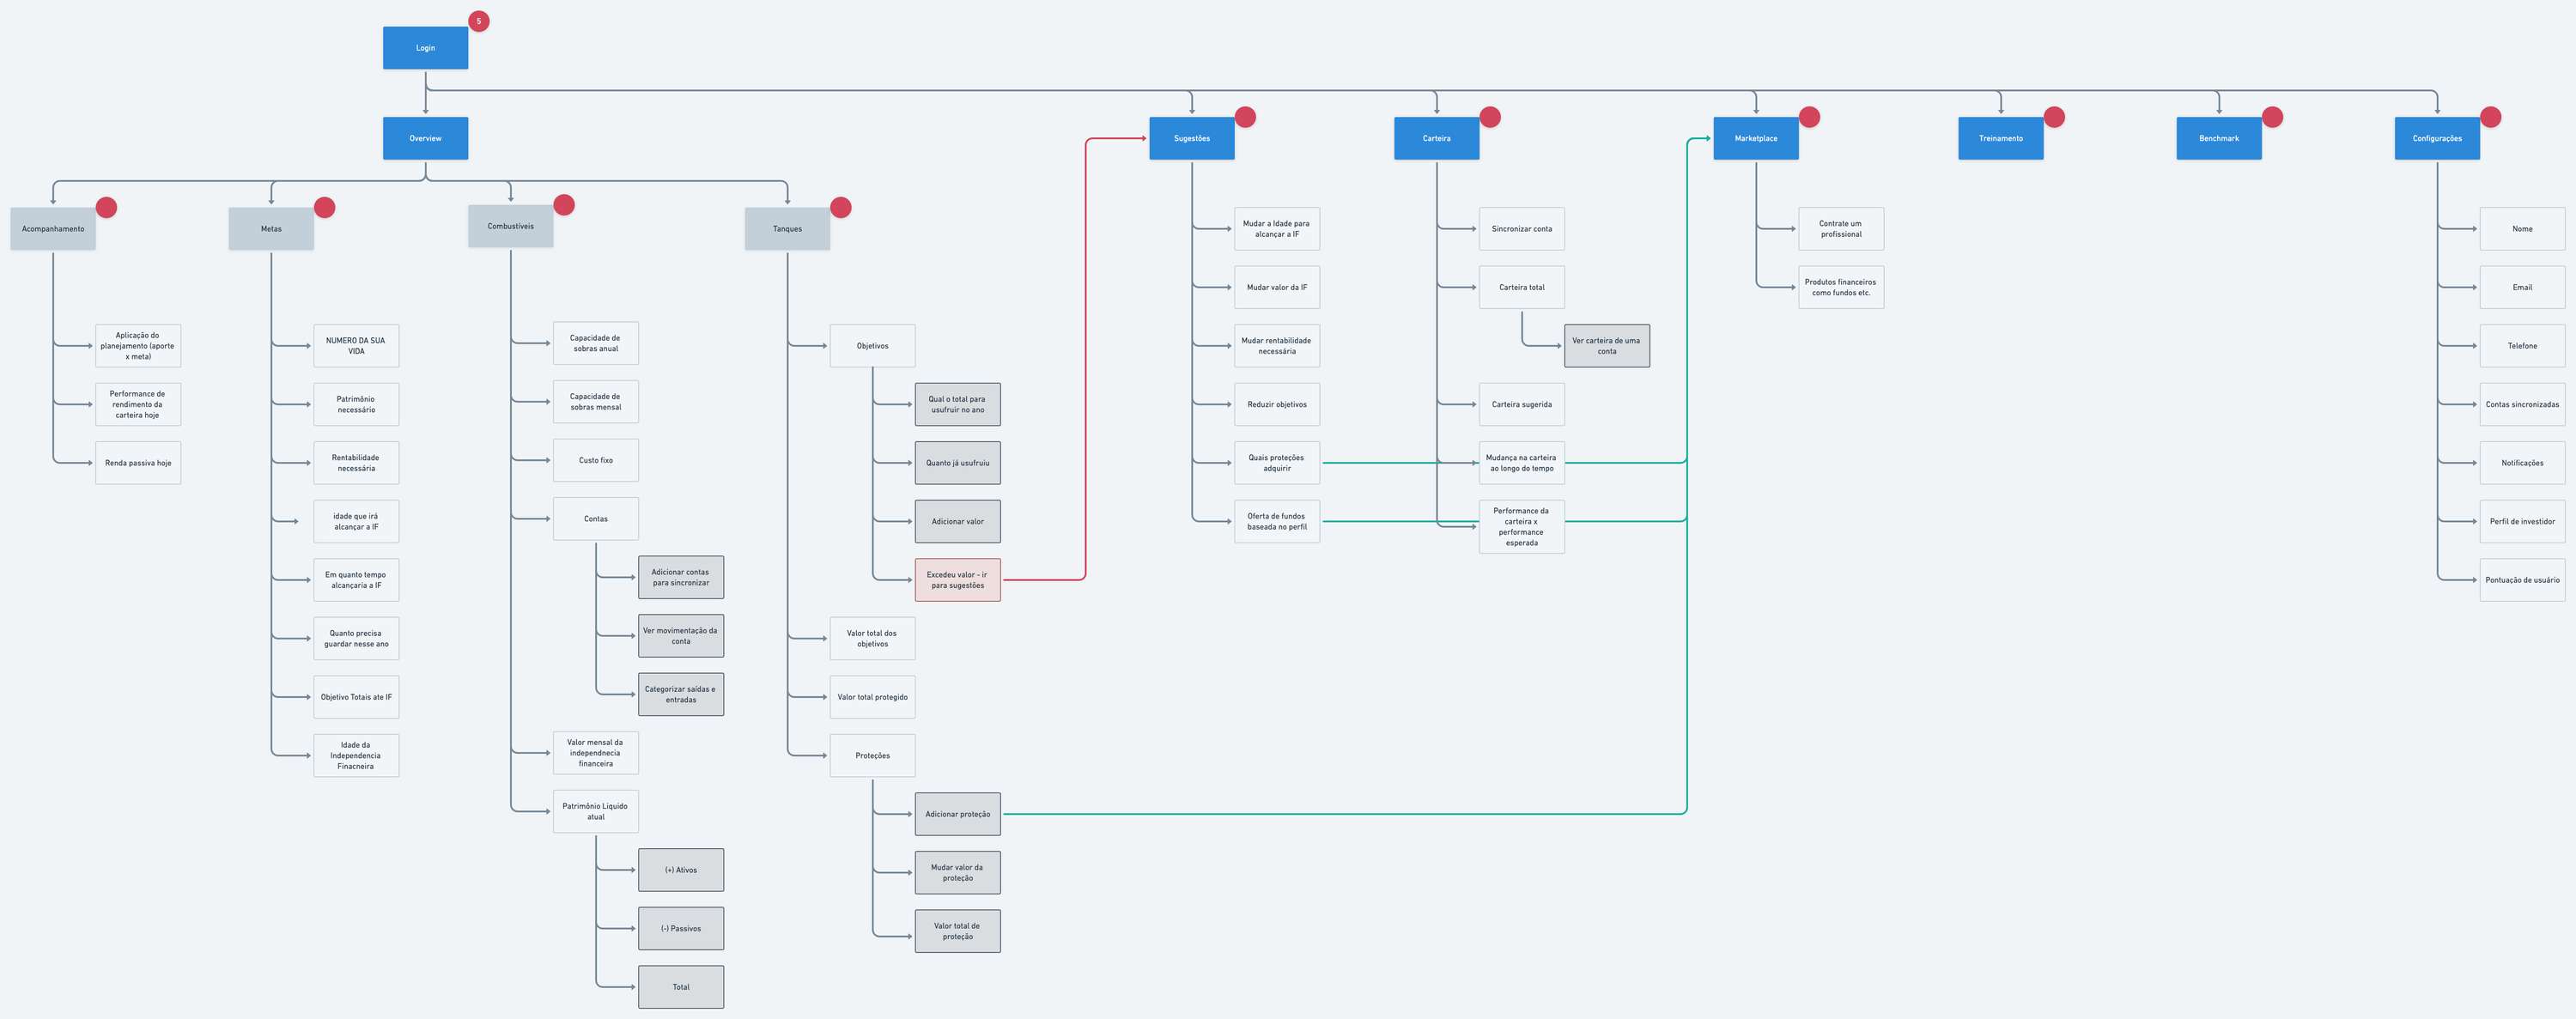The height and width of the screenshot is (1019, 2576).
Task: Click 'Quais proteções adquirir' box
Action: click(x=1277, y=463)
